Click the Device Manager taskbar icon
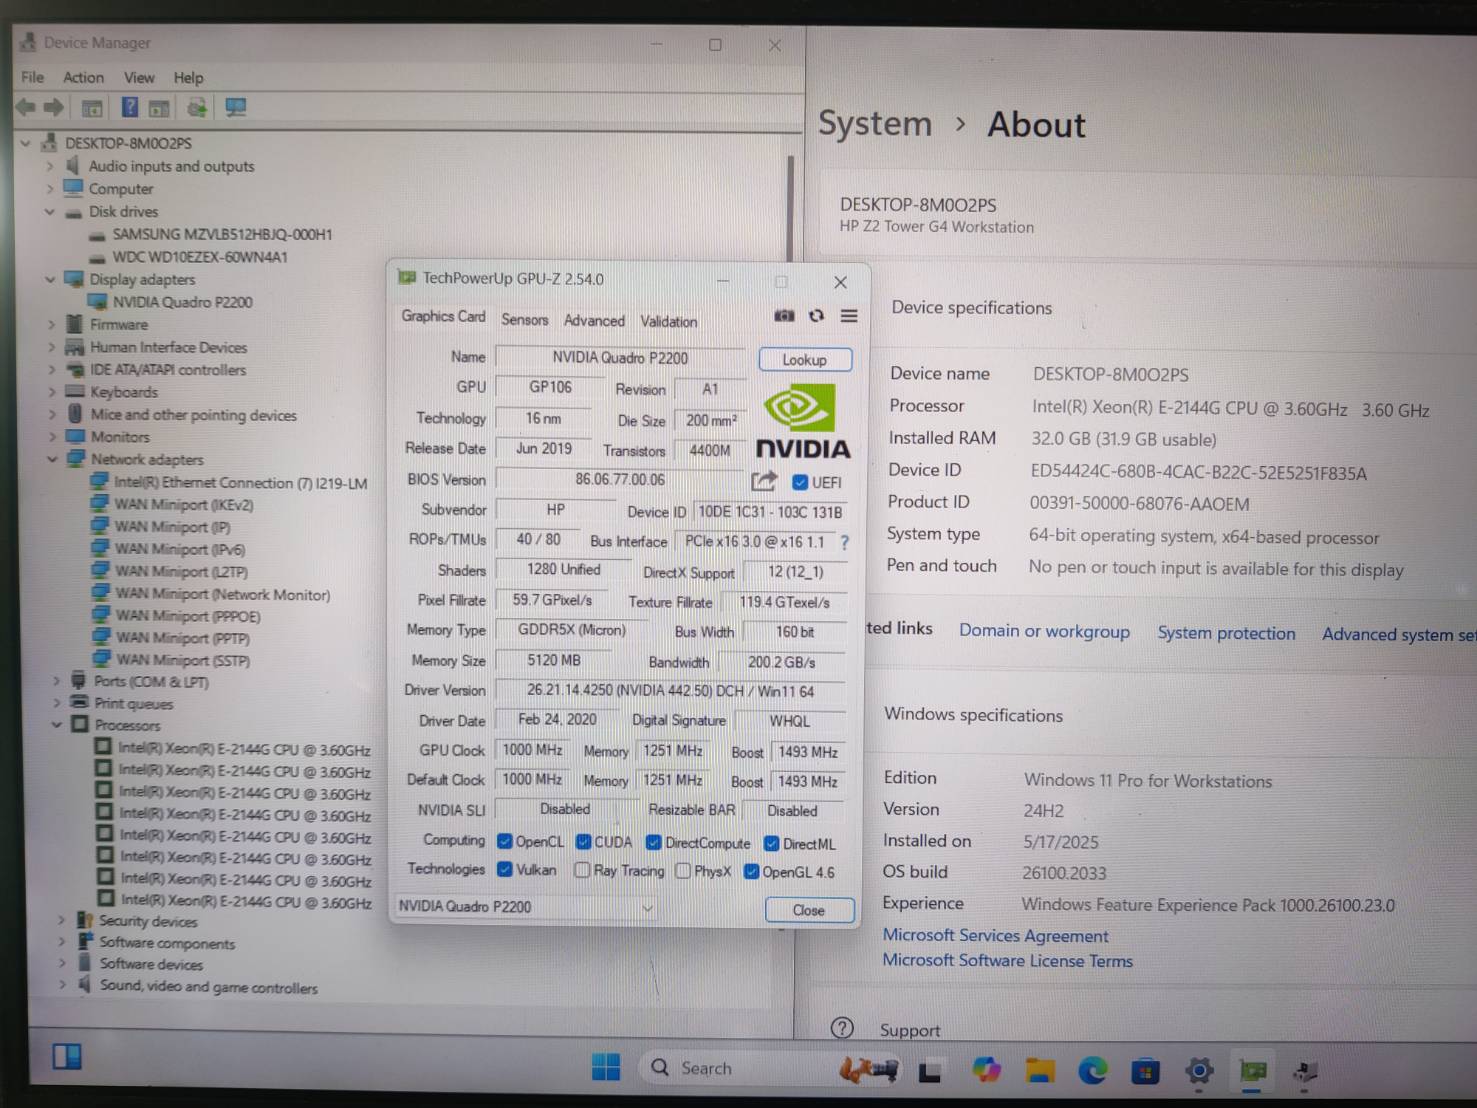 (1305, 1073)
